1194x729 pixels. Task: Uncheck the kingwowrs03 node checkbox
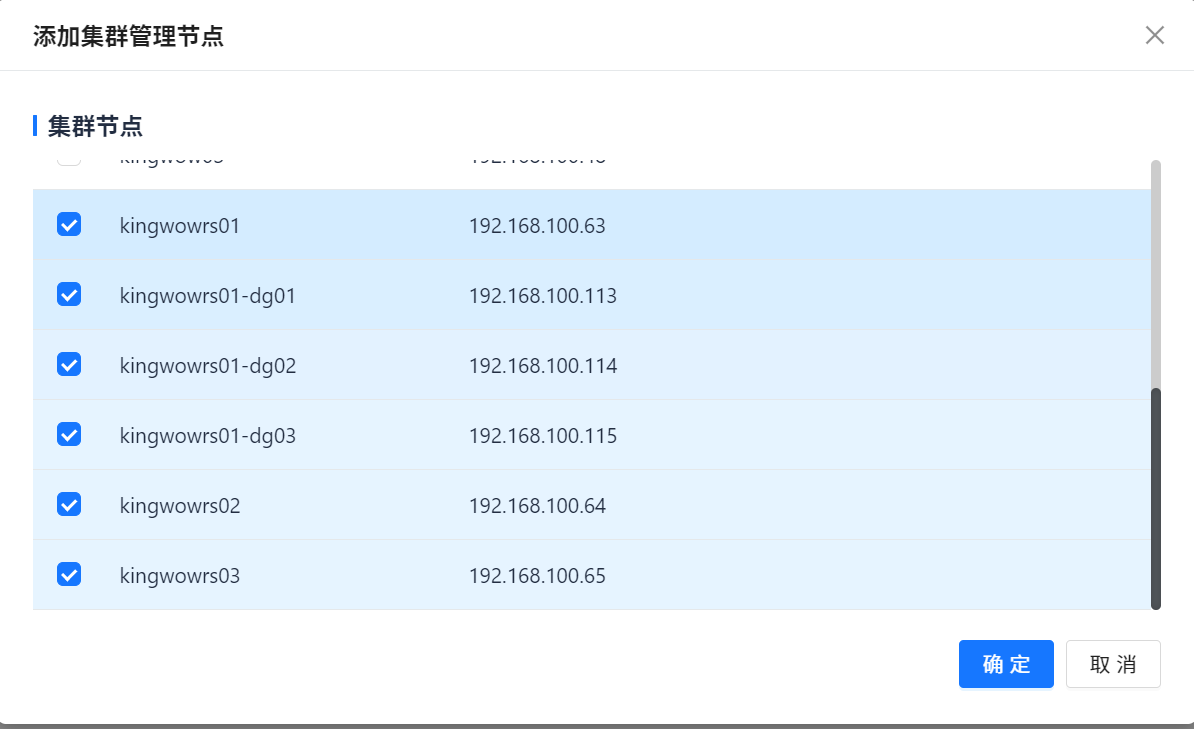69,575
